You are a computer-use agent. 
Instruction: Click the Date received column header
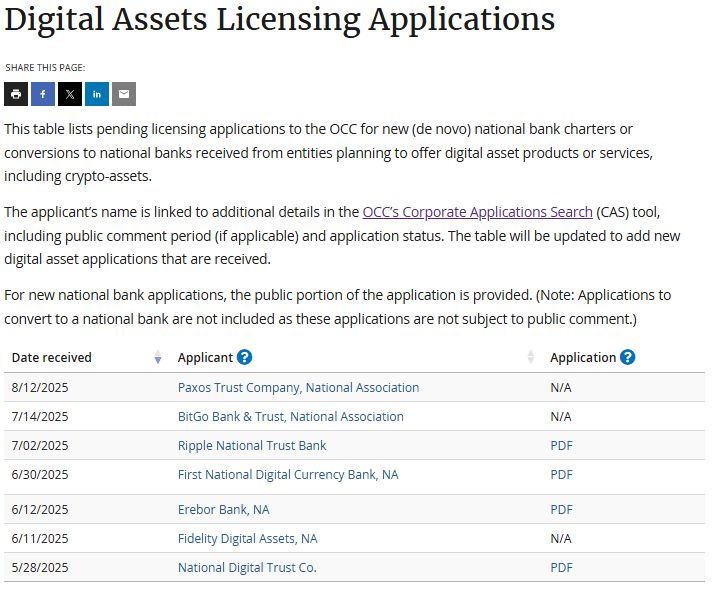(52, 357)
